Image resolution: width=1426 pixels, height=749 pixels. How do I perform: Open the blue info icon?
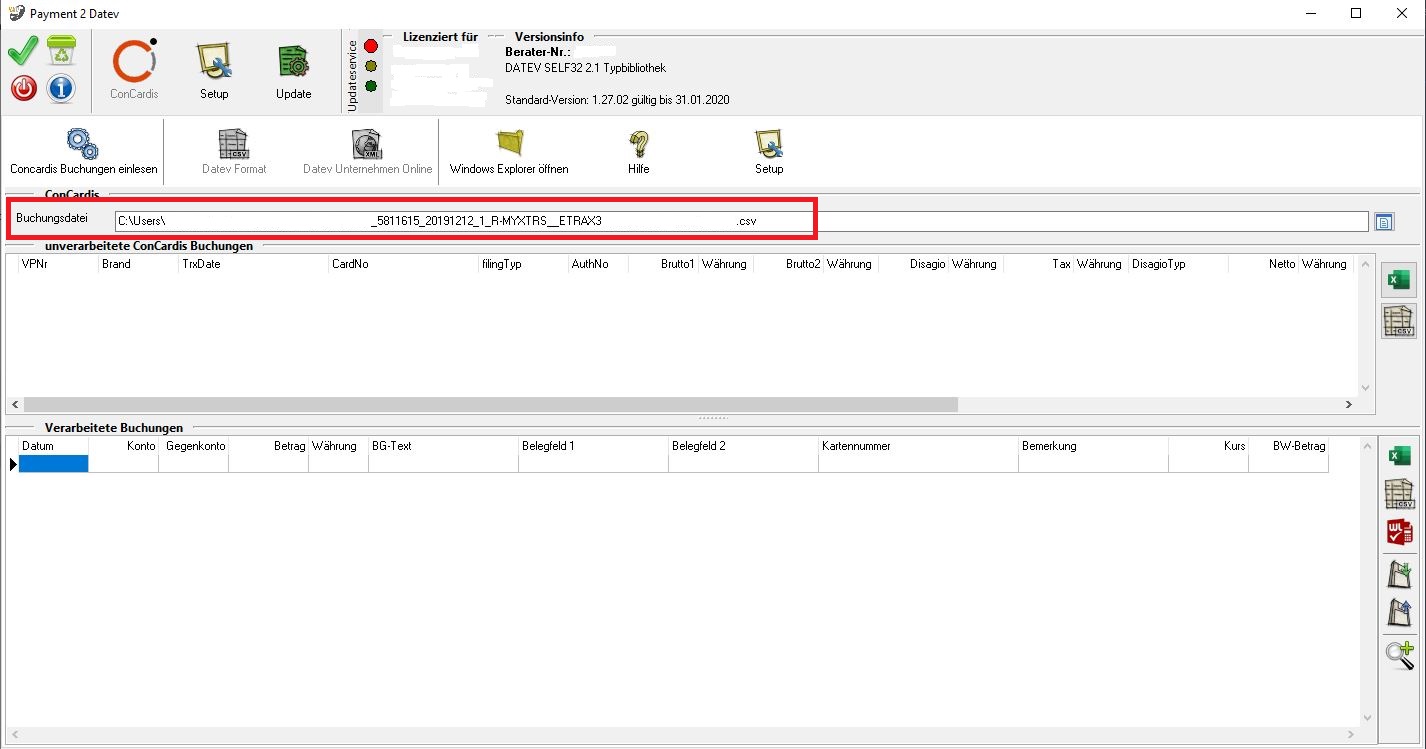(x=61, y=88)
